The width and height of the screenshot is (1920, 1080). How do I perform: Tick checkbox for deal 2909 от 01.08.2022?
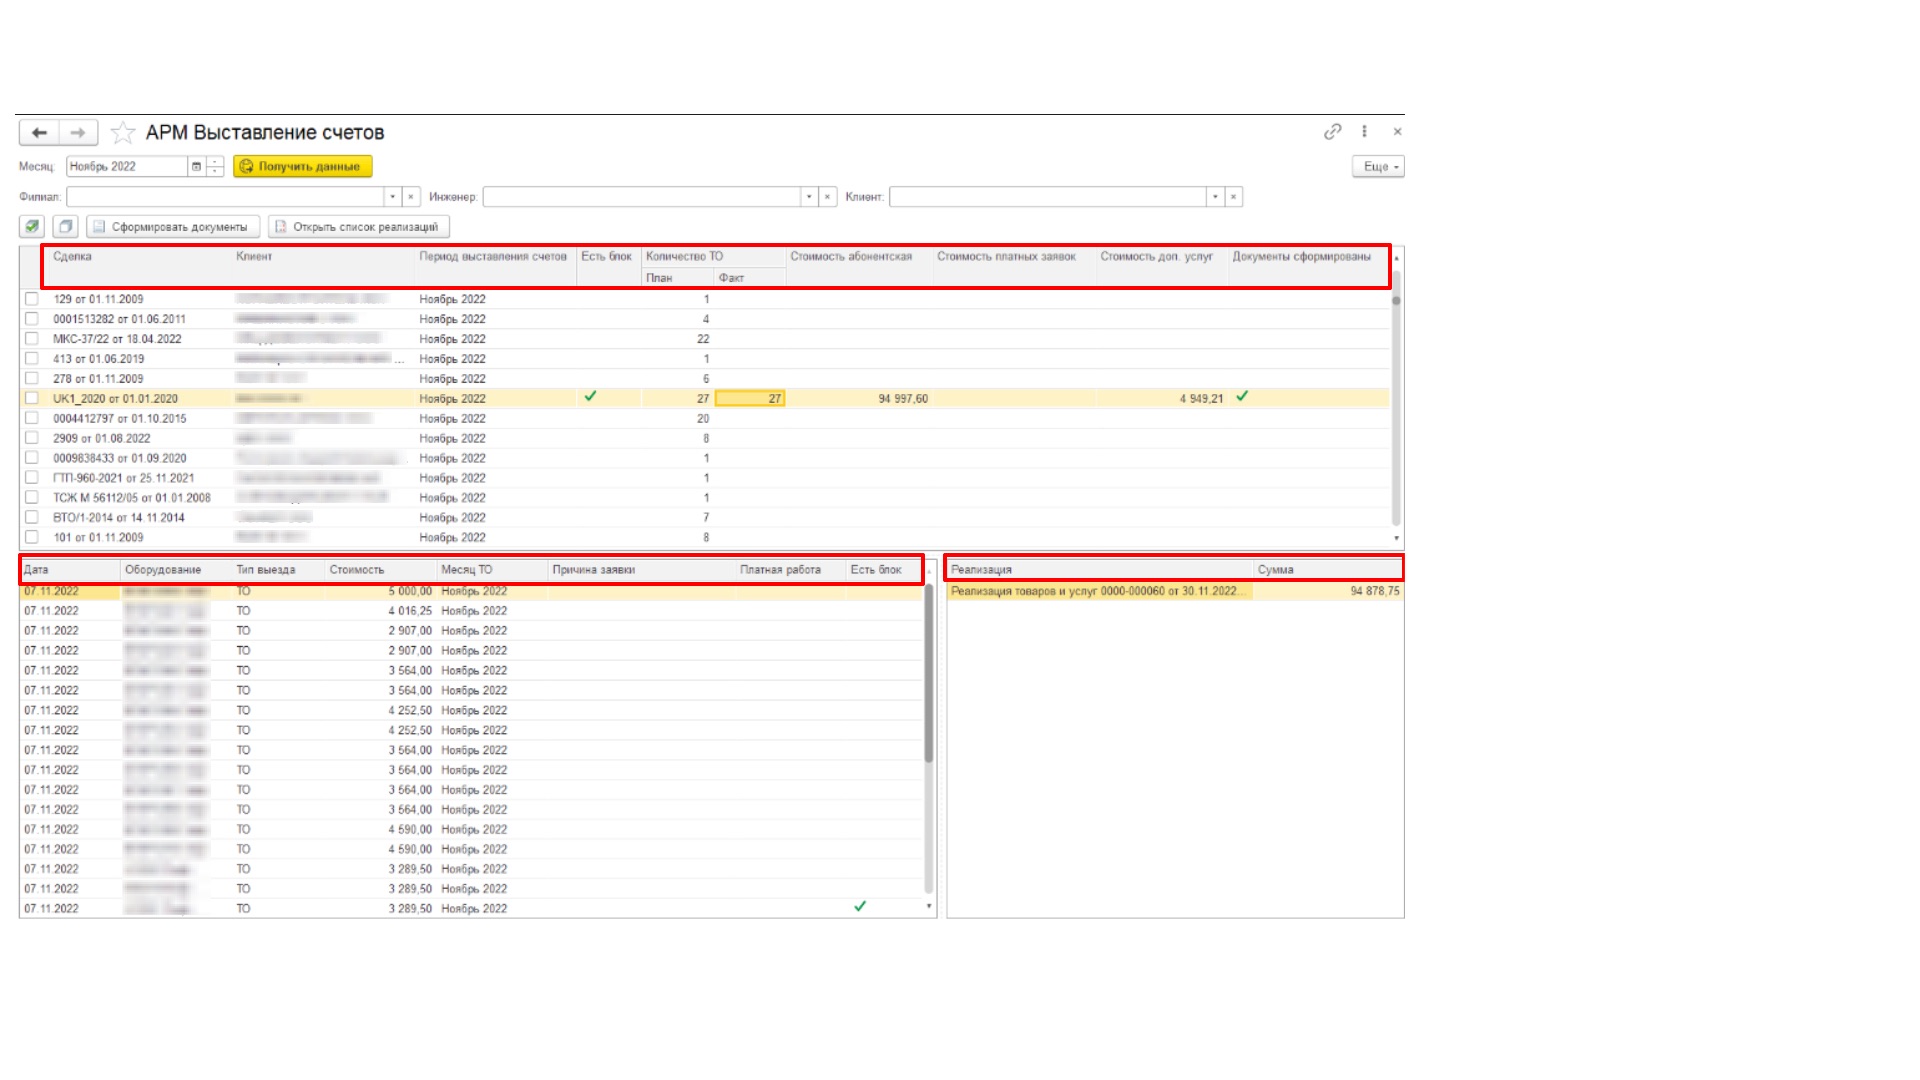pos(32,438)
